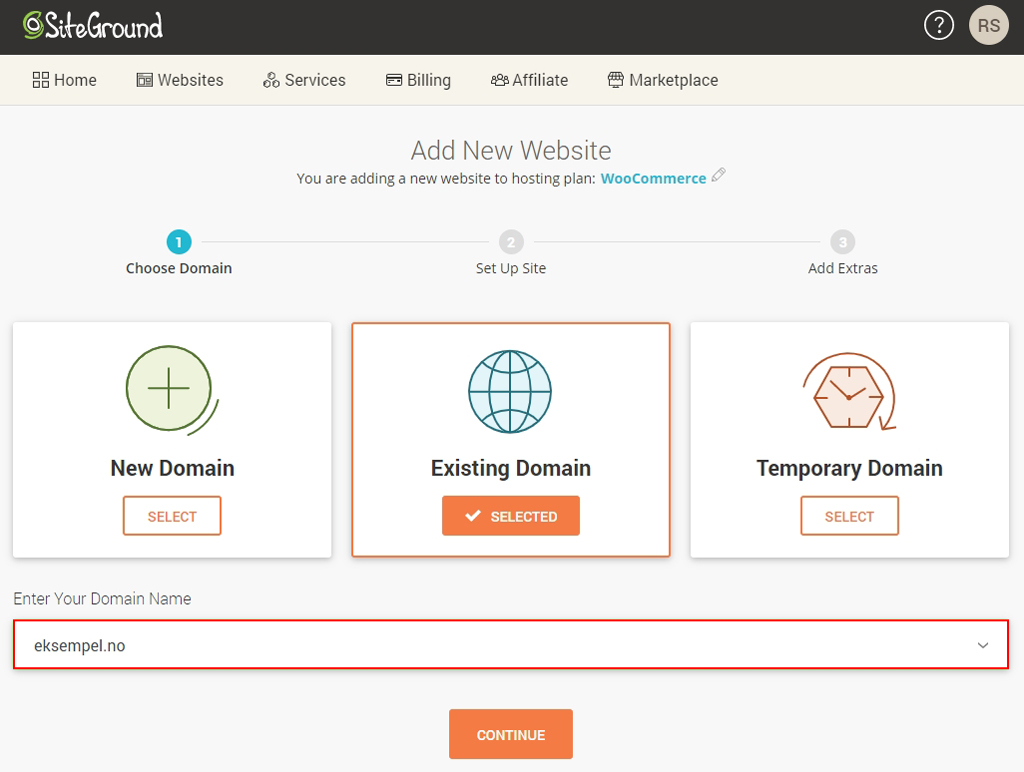This screenshot has height=772, width=1024.
Task: Click the step 1 circle indicator
Action: [179, 242]
